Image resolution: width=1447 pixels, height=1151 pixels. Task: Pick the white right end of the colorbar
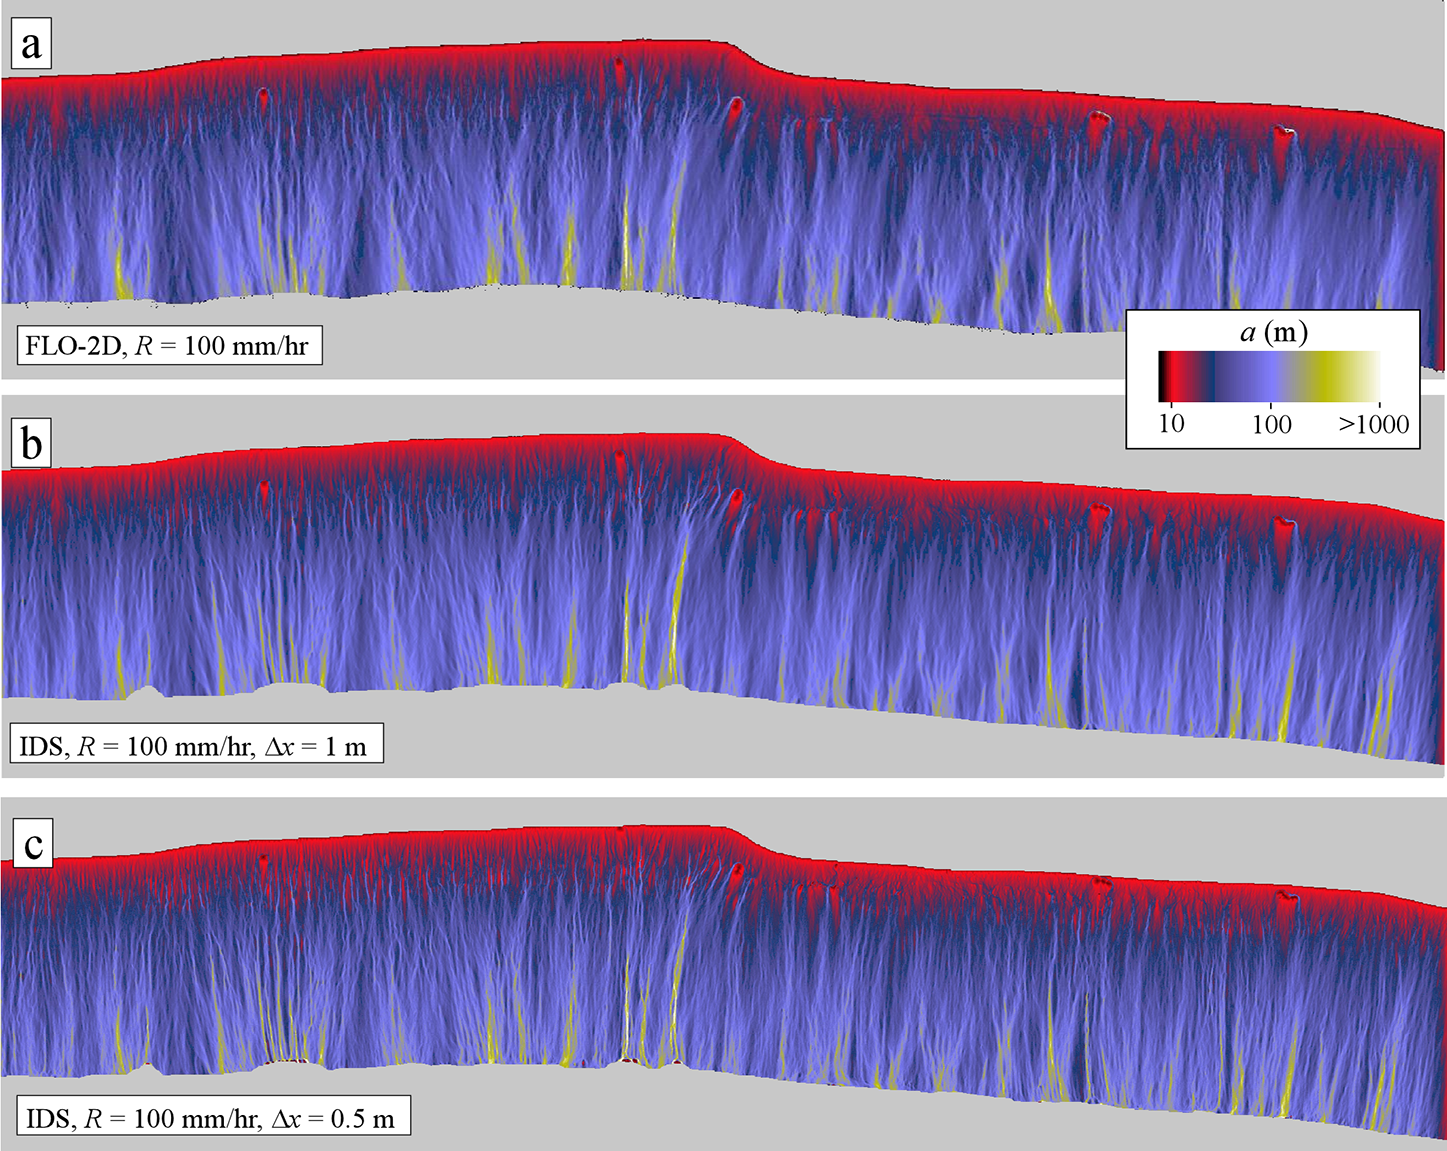tap(1374, 376)
